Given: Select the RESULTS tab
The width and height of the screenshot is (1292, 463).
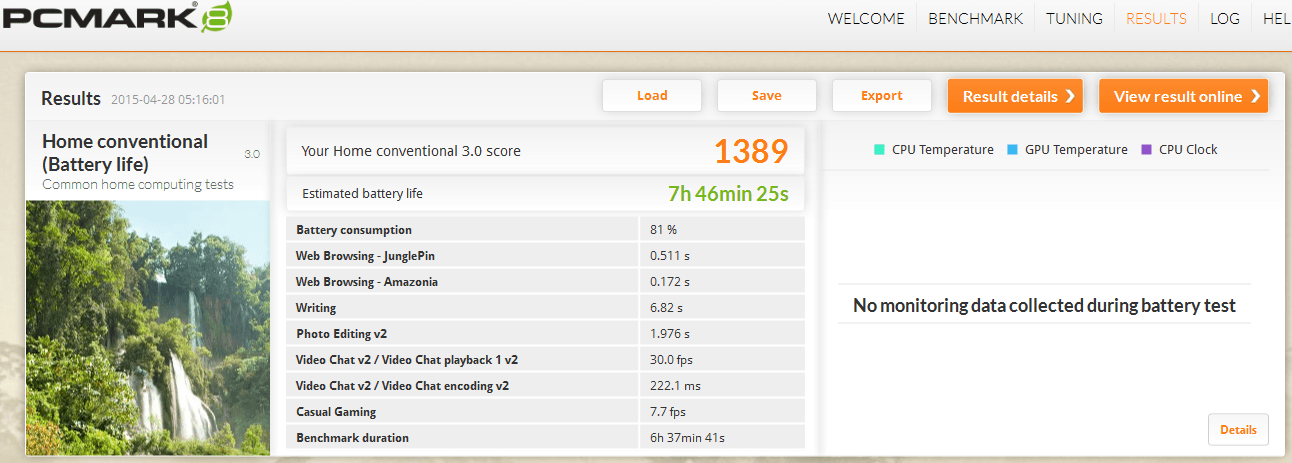Looking at the screenshot, I should [x=1156, y=18].
